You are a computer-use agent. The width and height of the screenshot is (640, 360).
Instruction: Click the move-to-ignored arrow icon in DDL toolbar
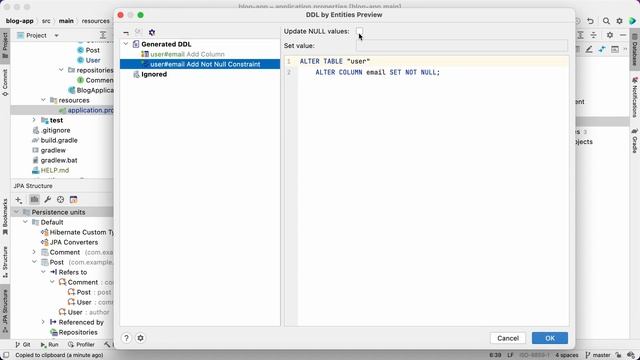[x=126, y=32]
